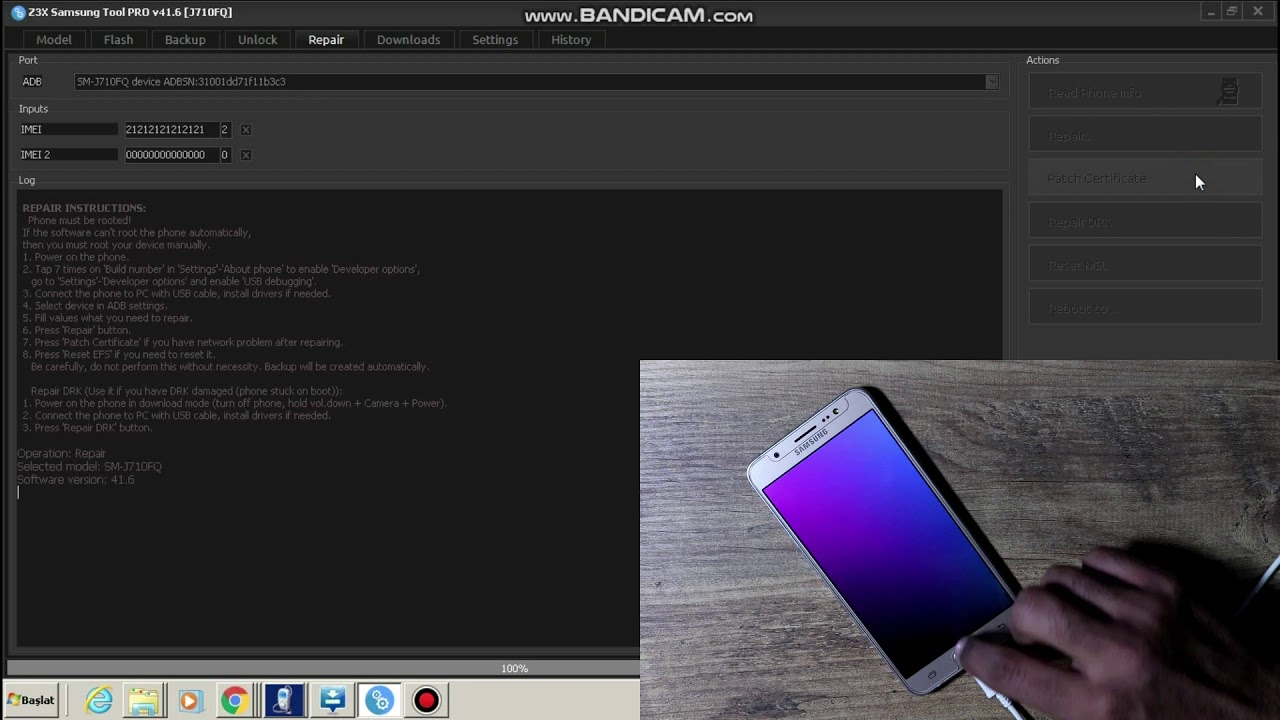Go to the Backup tab
This screenshot has height=720, width=1280.
click(185, 40)
